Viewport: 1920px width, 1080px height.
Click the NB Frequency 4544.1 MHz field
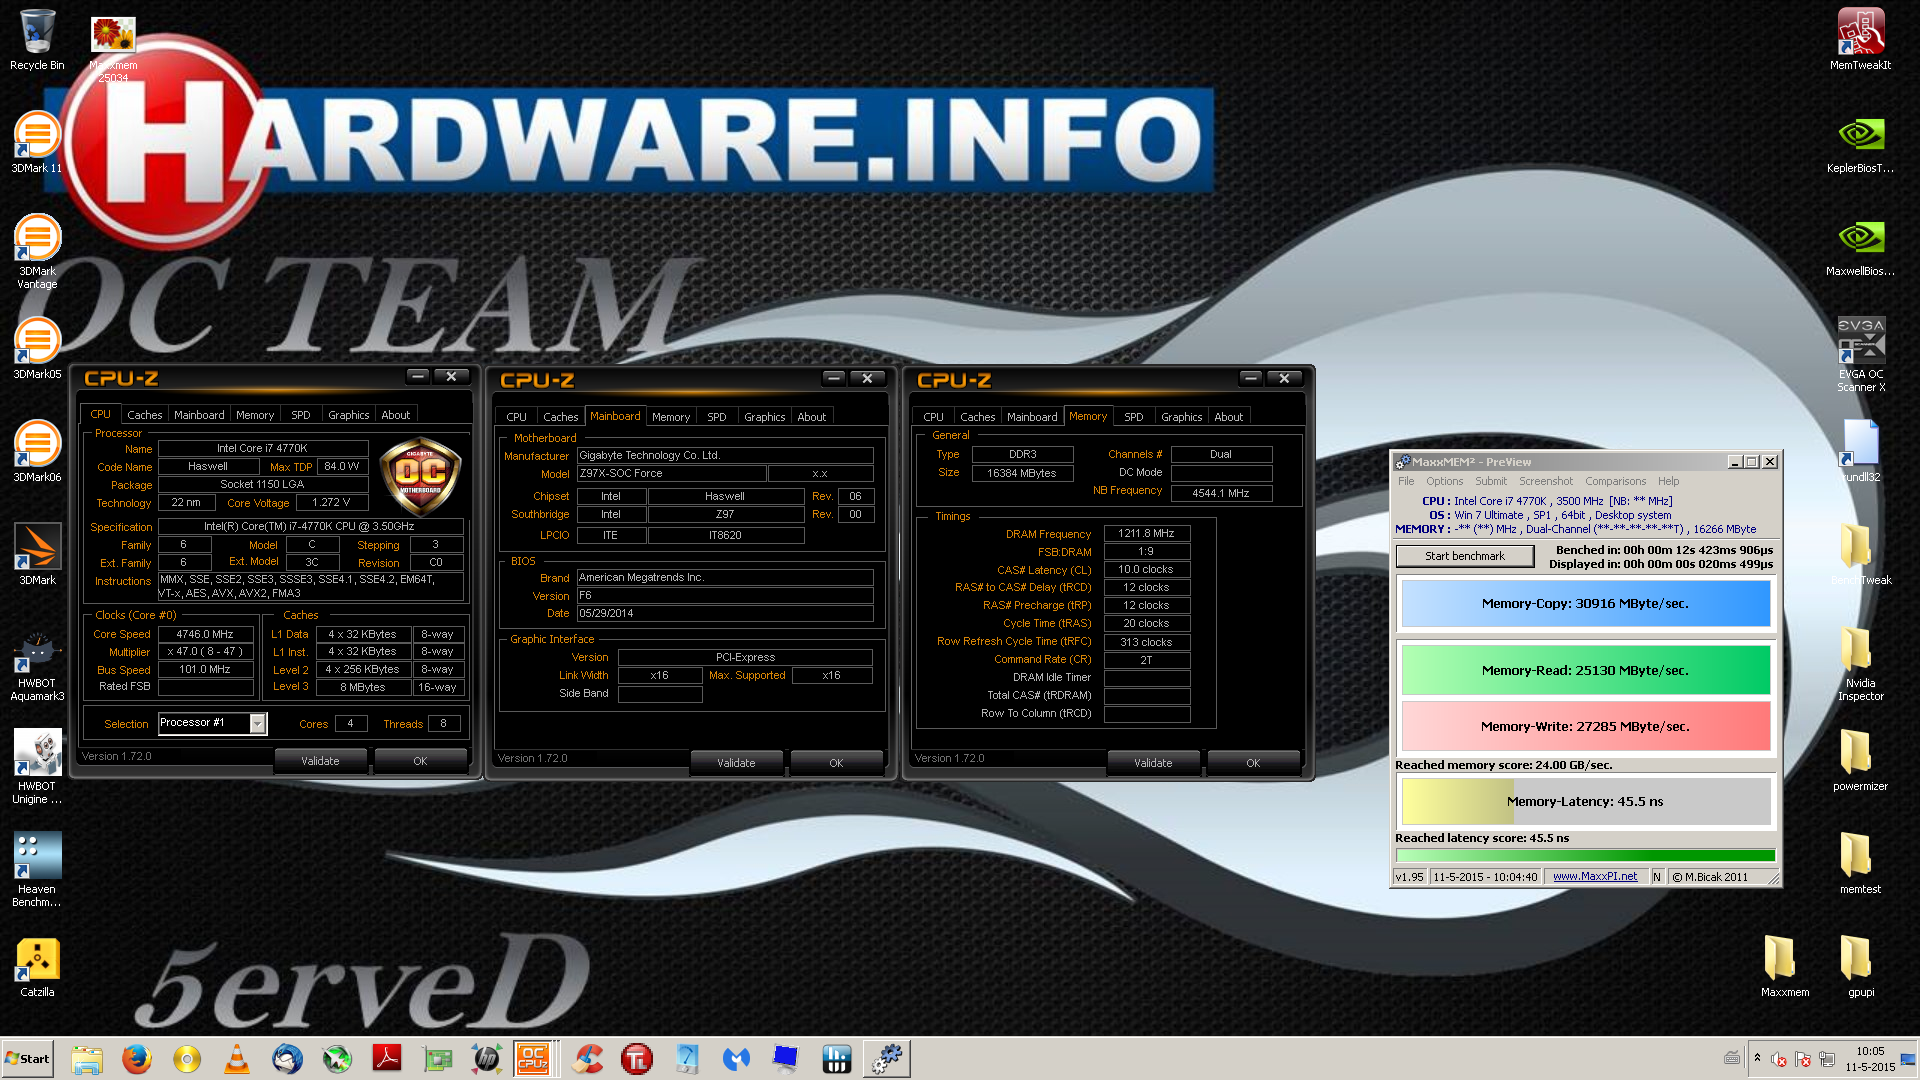click(1221, 493)
